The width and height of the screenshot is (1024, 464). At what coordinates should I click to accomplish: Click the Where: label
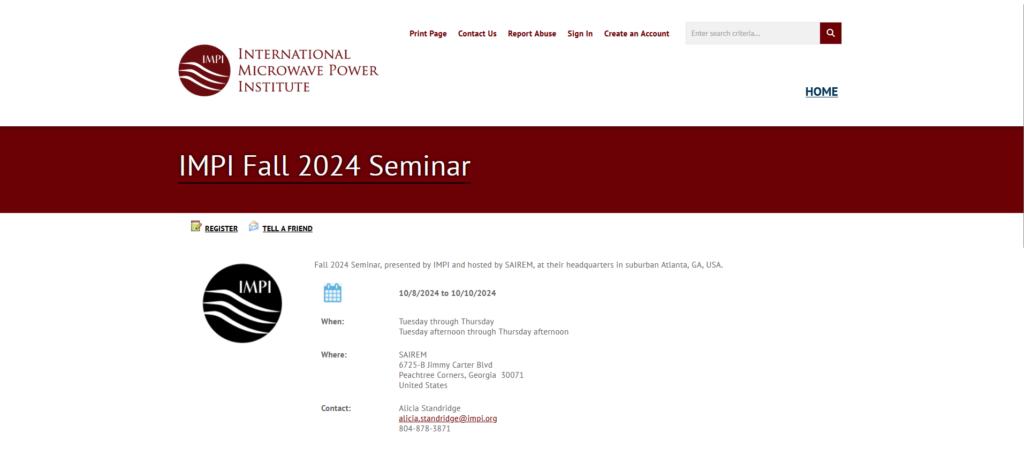click(334, 355)
